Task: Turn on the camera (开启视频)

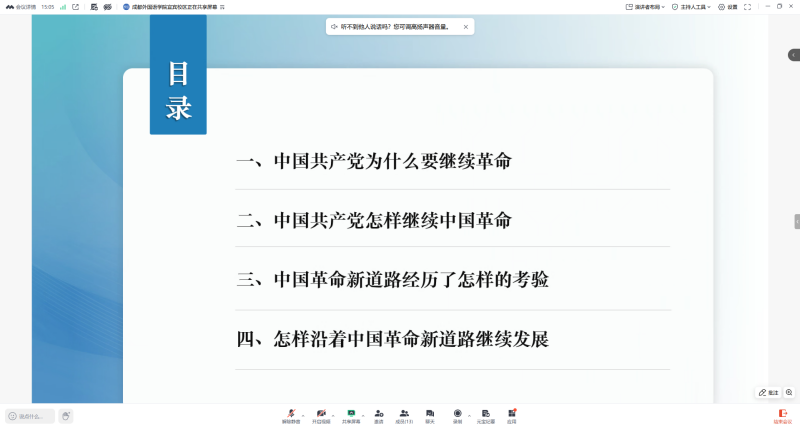Action: coord(321,413)
